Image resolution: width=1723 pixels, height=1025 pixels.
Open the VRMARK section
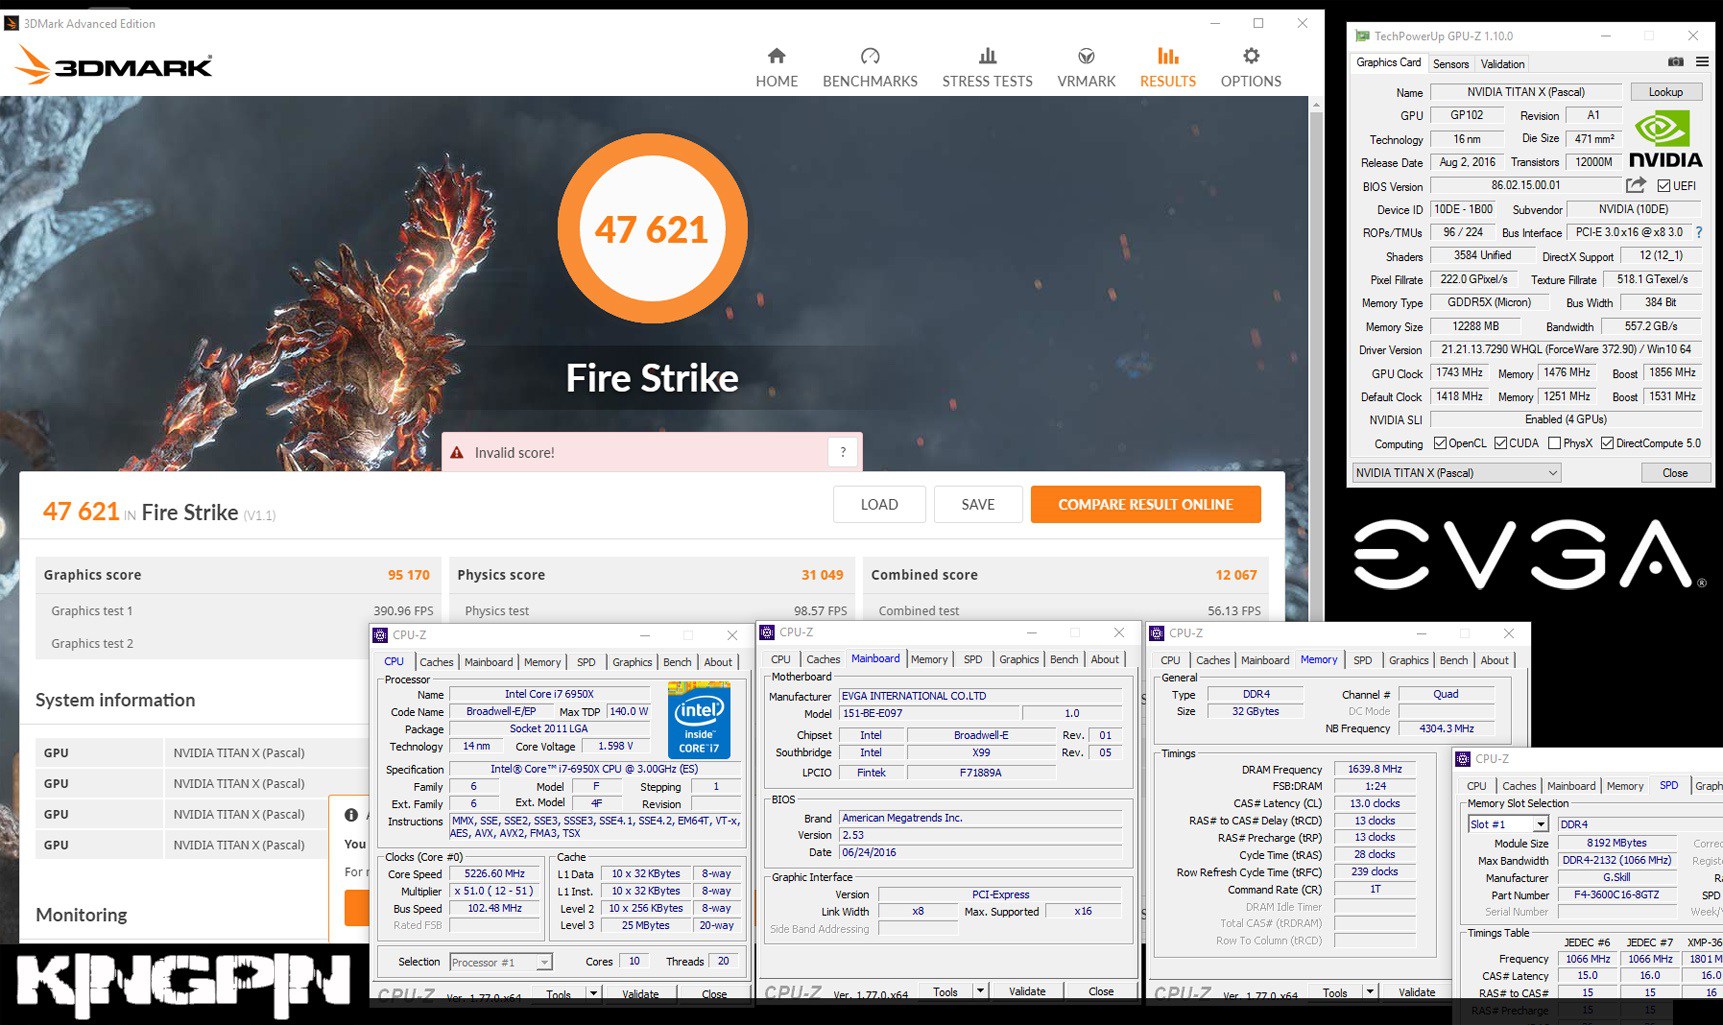[1086, 67]
